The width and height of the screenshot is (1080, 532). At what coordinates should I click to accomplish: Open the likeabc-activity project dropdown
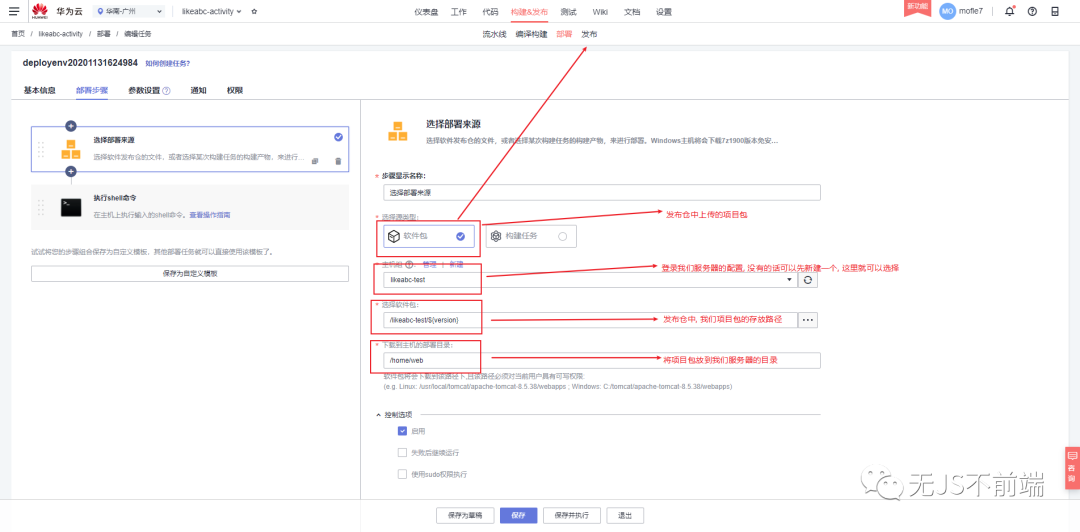pyautogui.click(x=211, y=11)
